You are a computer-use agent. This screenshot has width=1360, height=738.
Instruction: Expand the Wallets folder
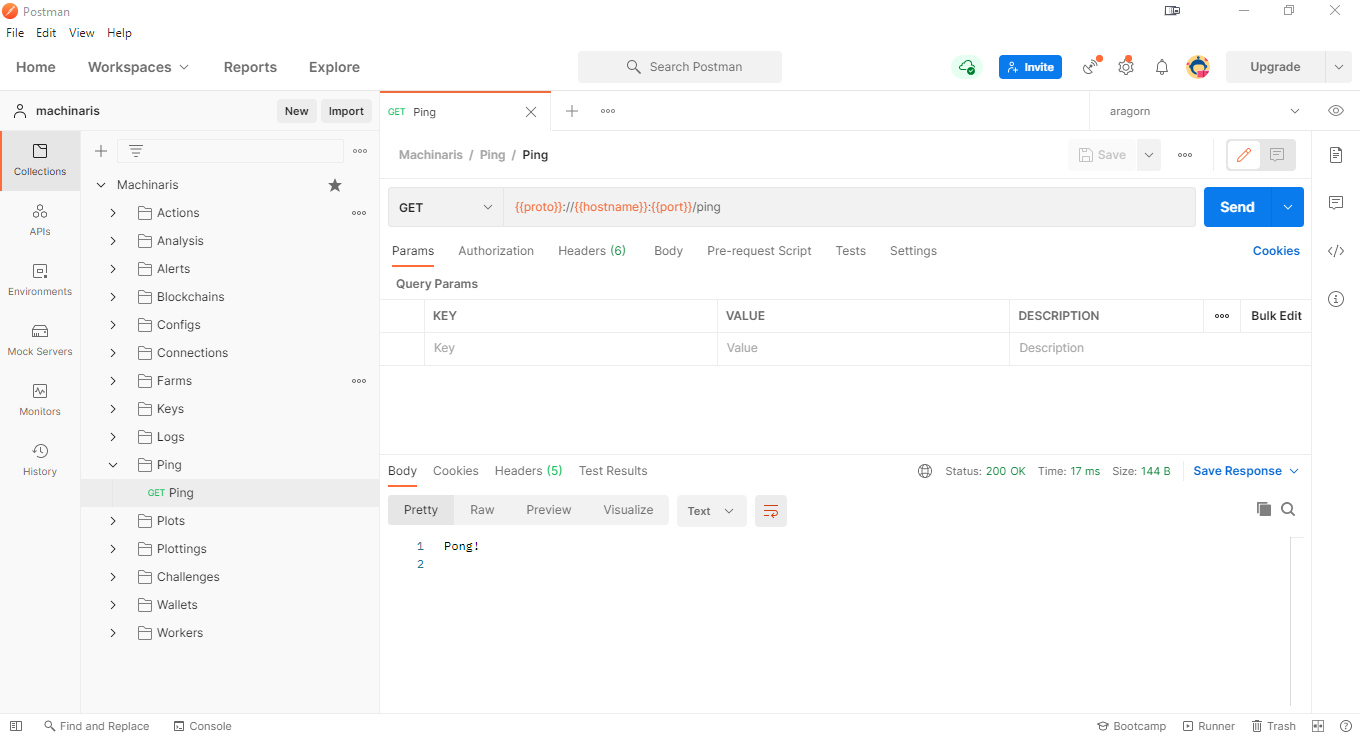[x=113, y=605]
